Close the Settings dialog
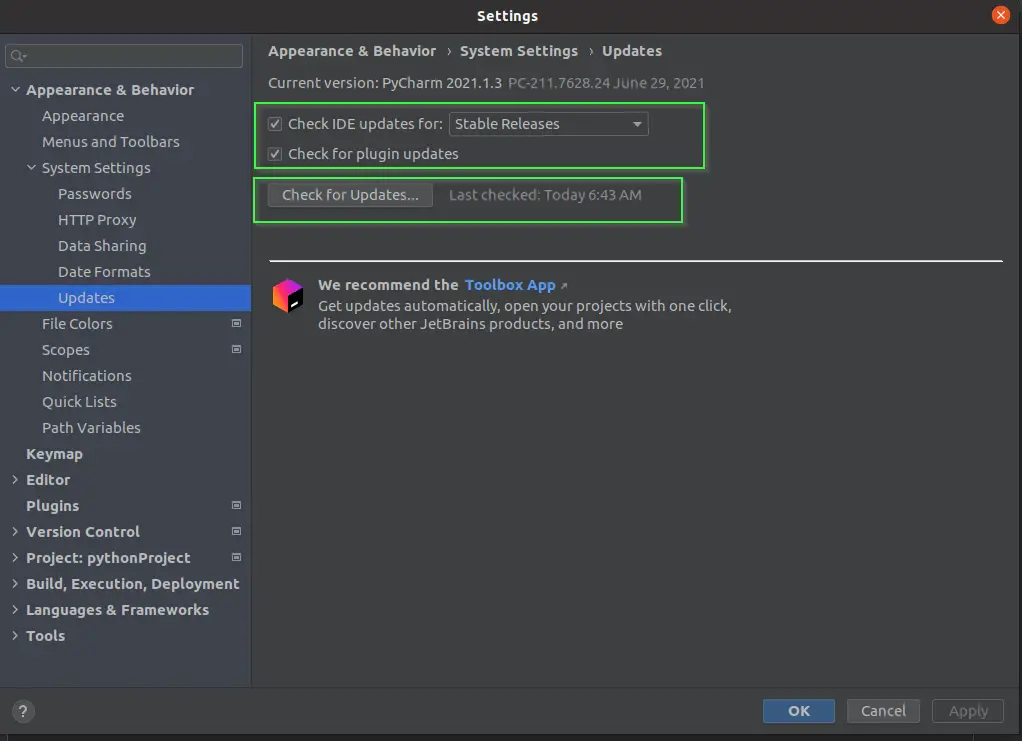Viewport: 1022px width, 741px height. (x=1000, y=15)
